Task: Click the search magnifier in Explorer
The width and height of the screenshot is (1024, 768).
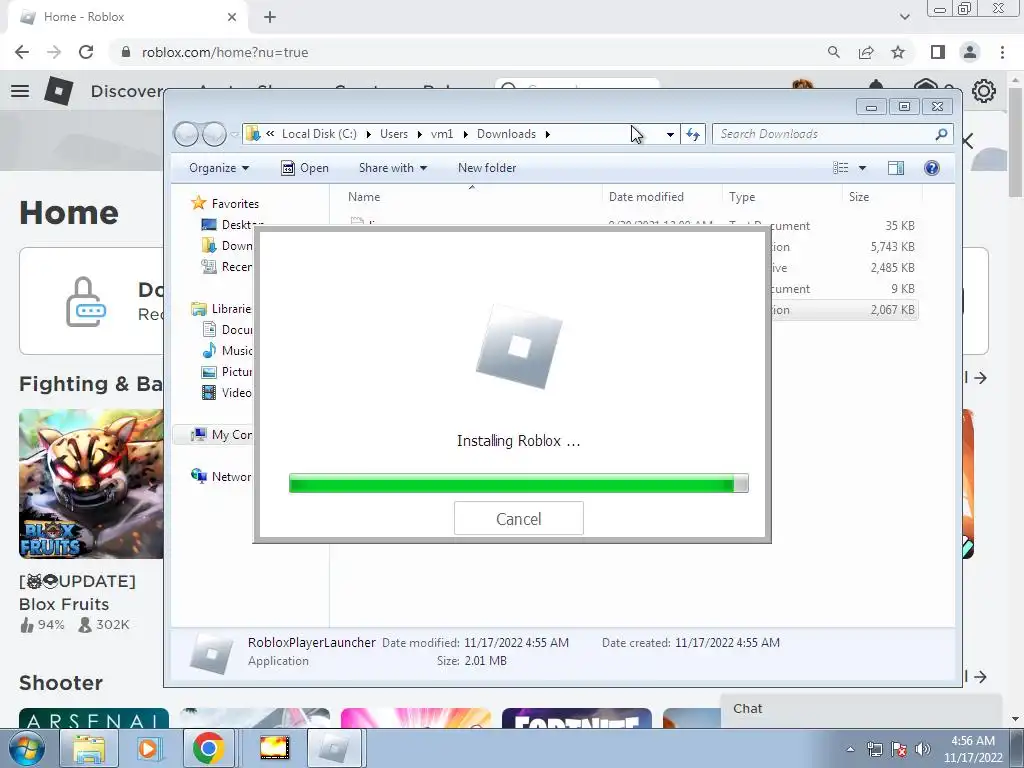Action: (x=941, y=134)
